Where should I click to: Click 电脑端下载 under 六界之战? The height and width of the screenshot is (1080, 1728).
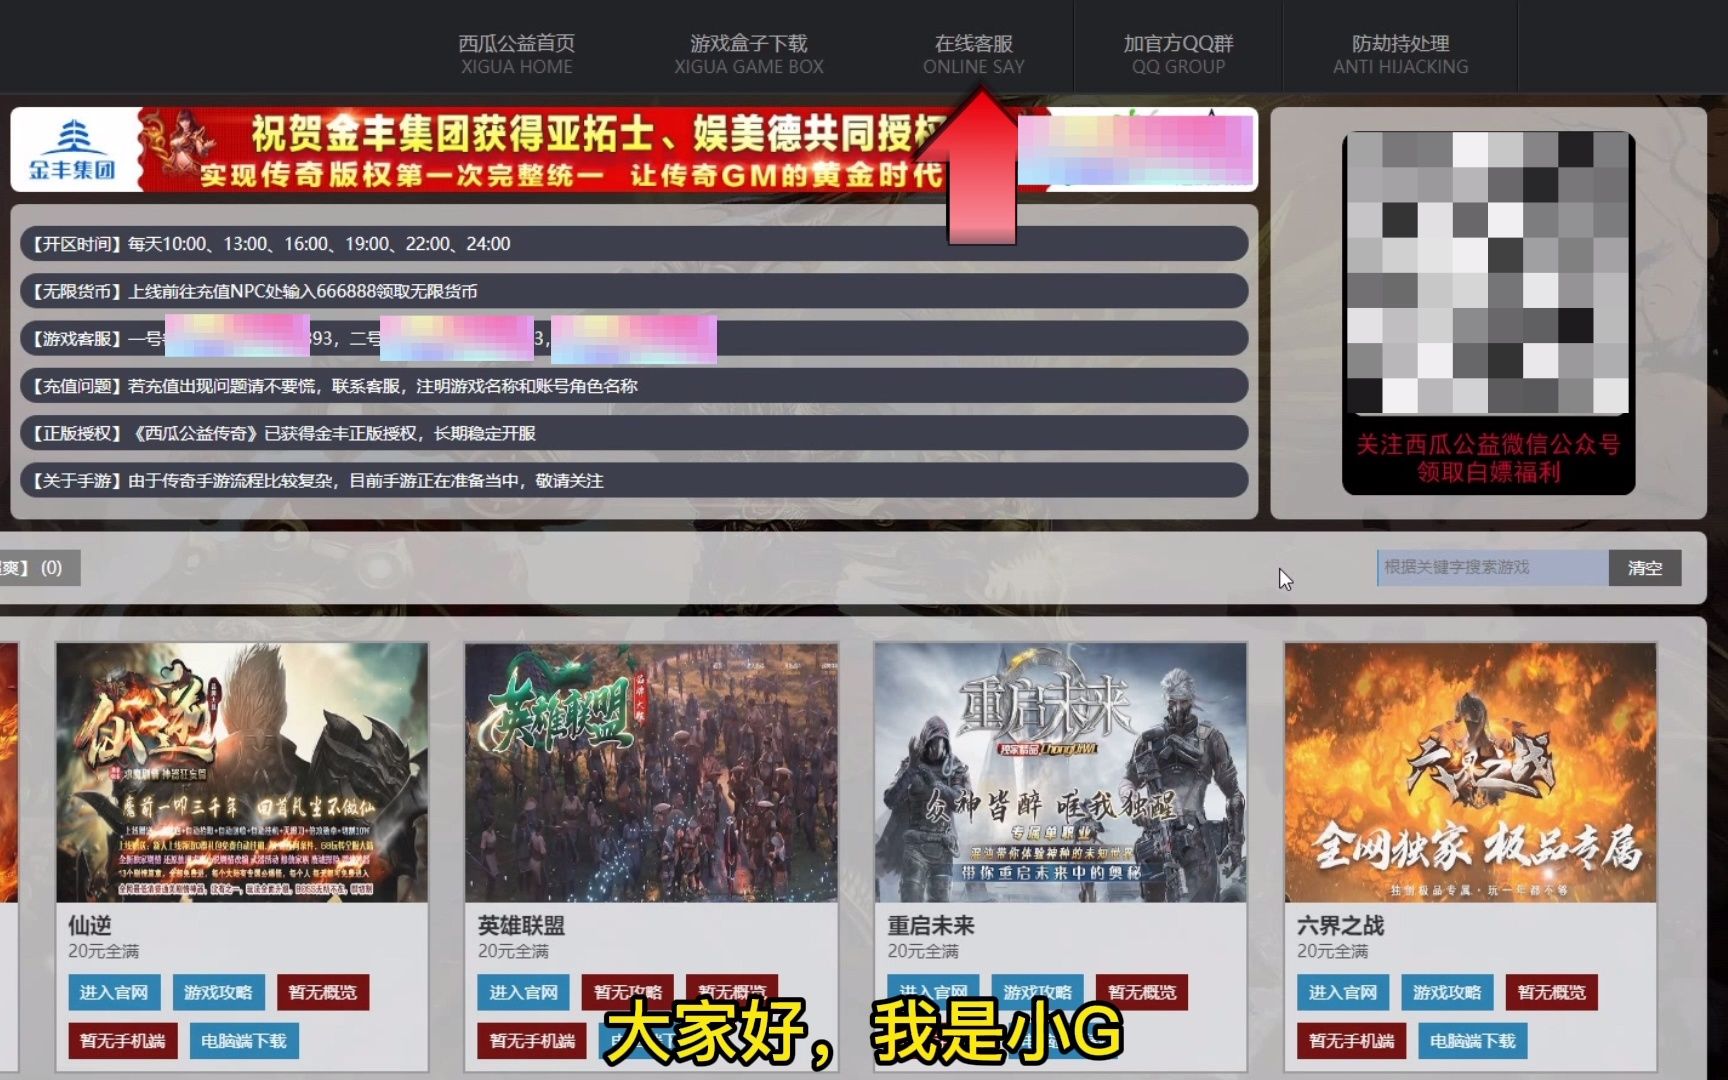point(1473,1041)
